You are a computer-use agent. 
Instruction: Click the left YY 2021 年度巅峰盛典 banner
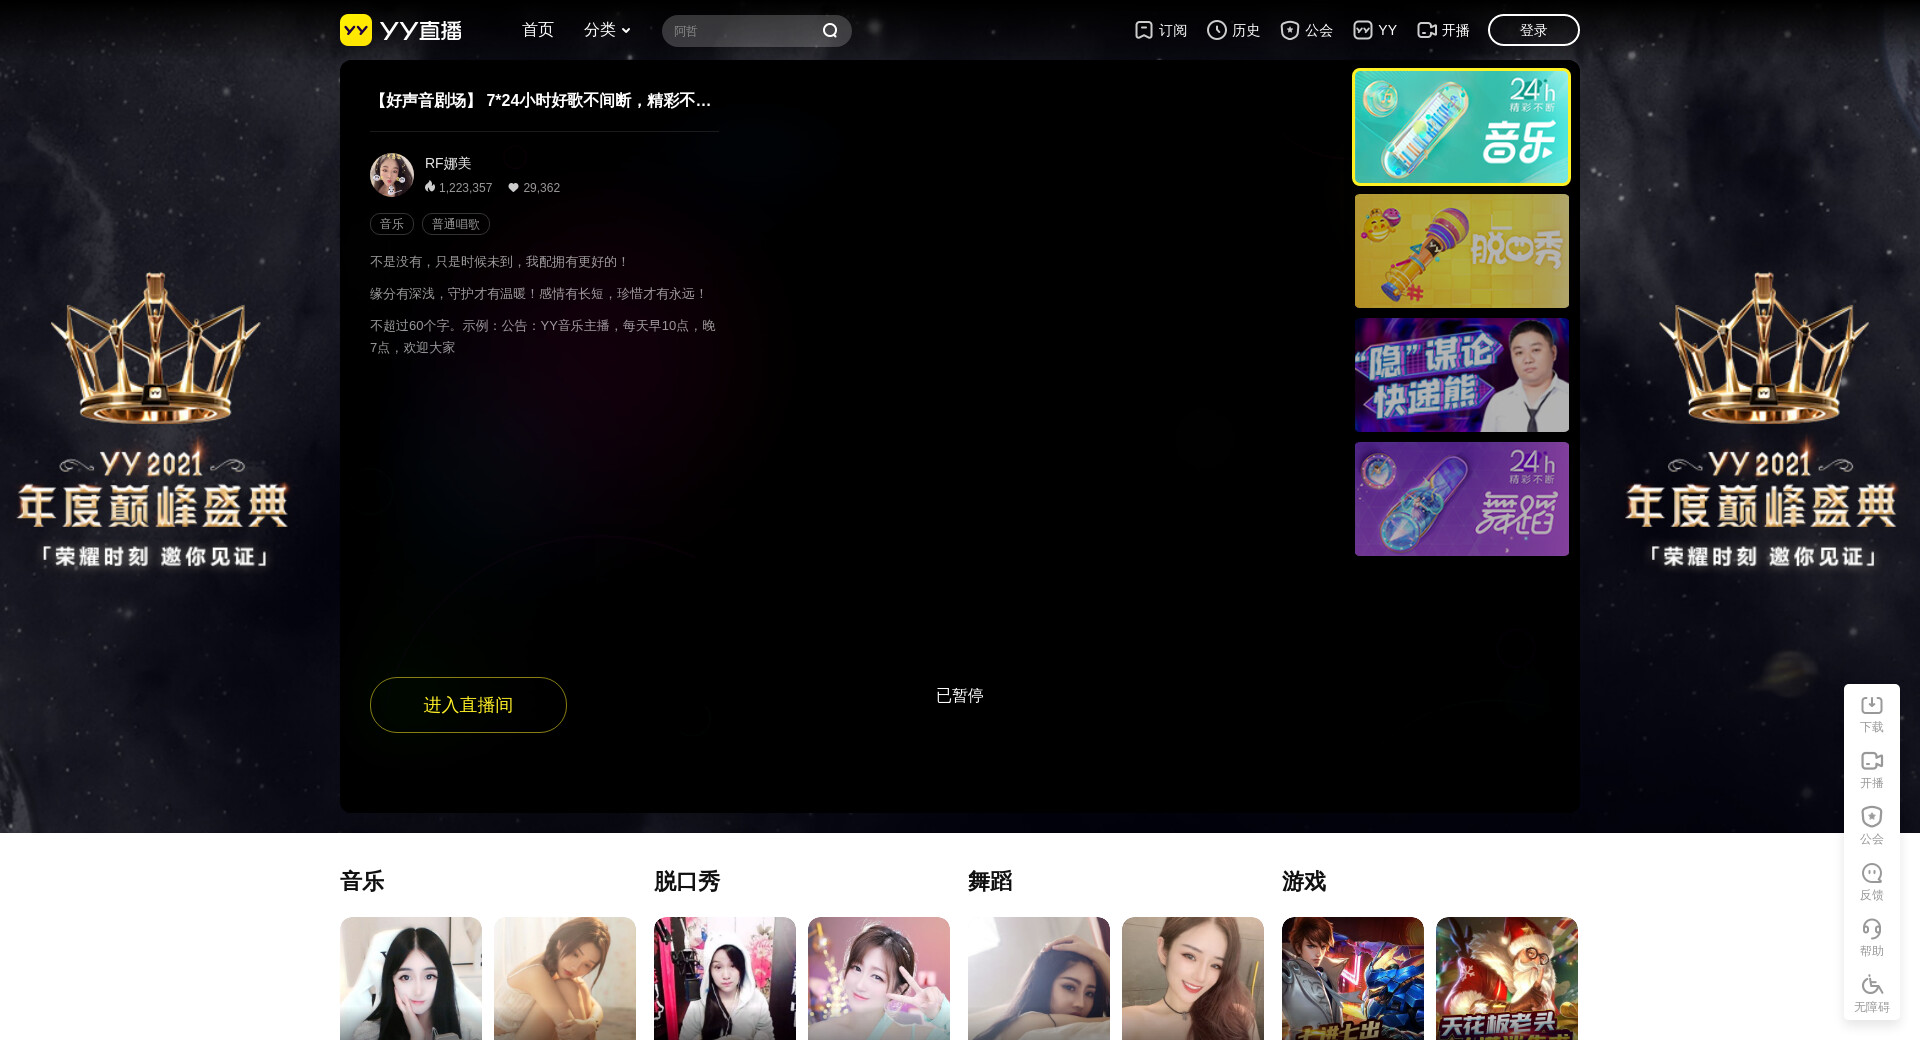click(x=155, y=420)
